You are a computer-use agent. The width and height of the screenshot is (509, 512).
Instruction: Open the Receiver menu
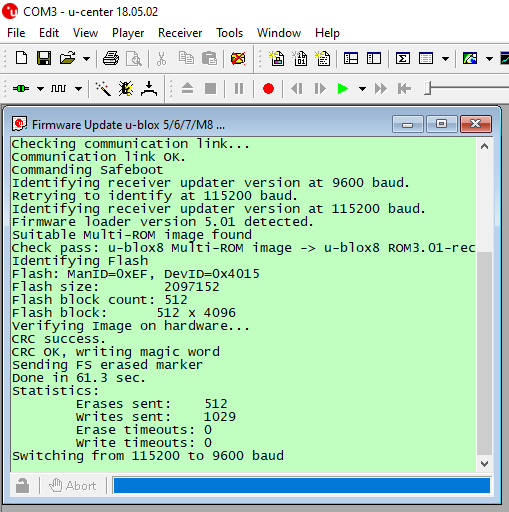(180, 33)
